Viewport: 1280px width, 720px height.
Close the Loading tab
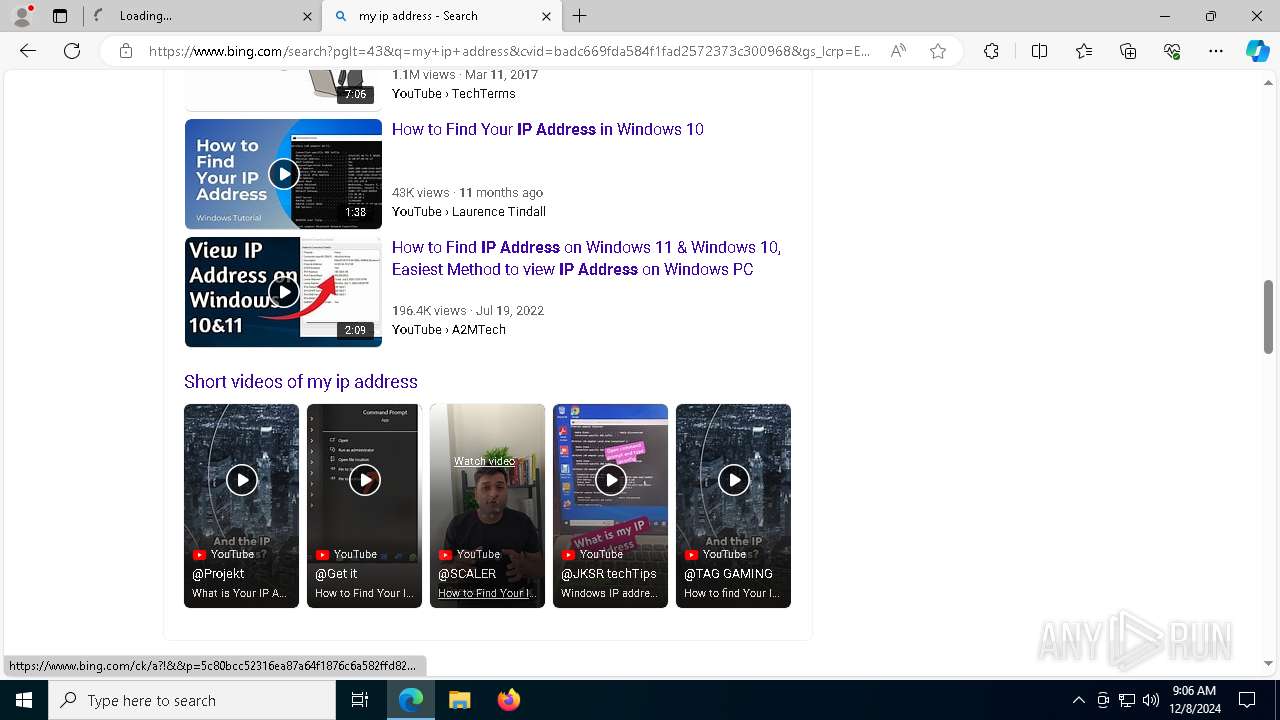coord(307,16)
